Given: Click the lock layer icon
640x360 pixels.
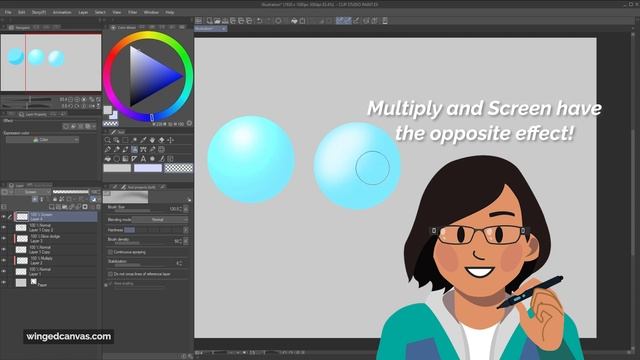Looking at the screenshot, I should point(55,199).
